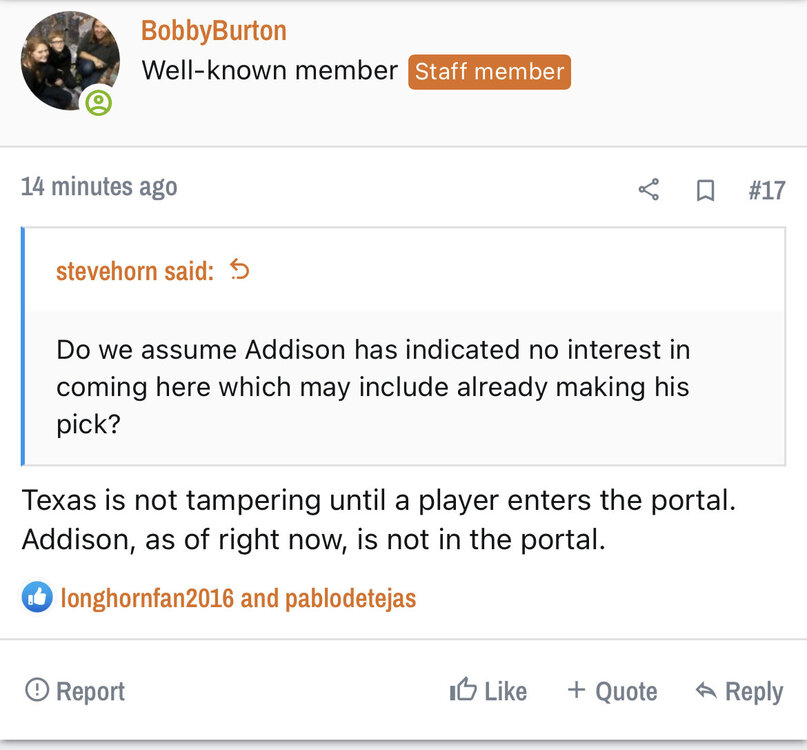
Task: View longhornfan2016's profile from the likes list
Action: (147, 598)
